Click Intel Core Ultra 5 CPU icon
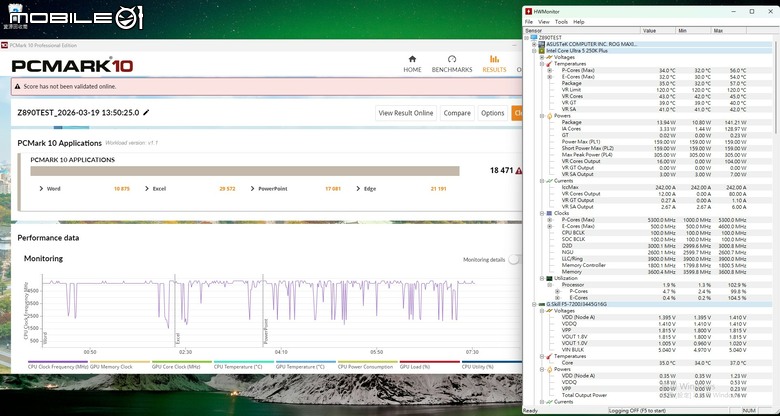Screen dimensions: 780x416 542,51
